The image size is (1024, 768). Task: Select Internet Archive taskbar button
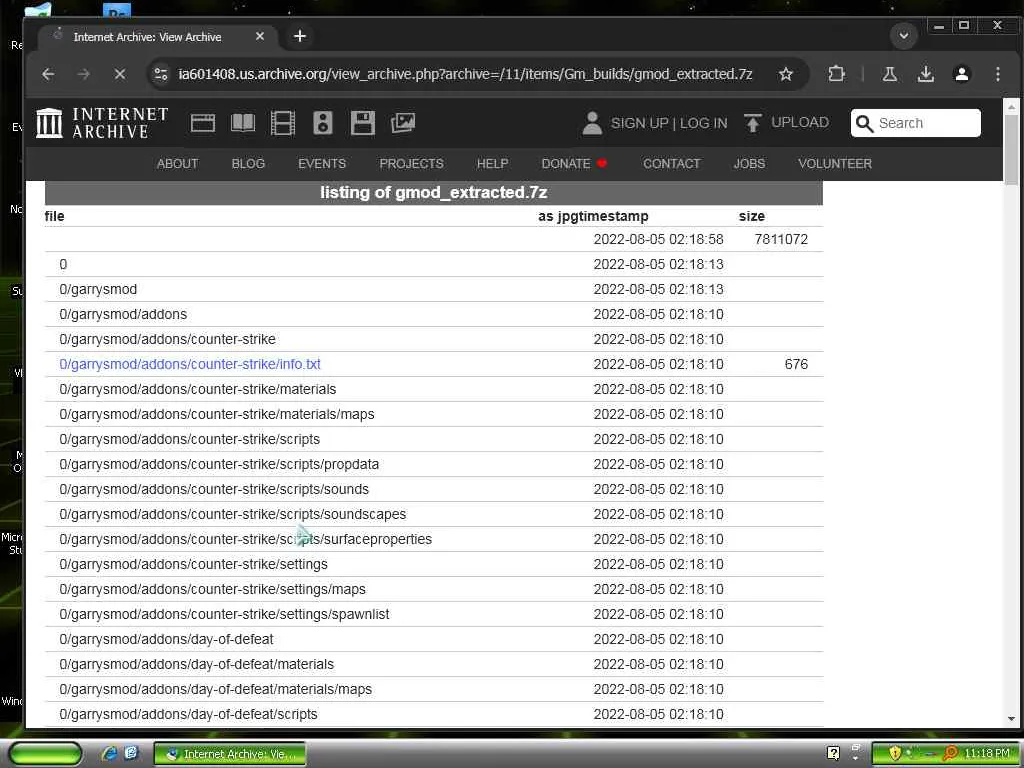pyautogui.click(x=230, y=754)
